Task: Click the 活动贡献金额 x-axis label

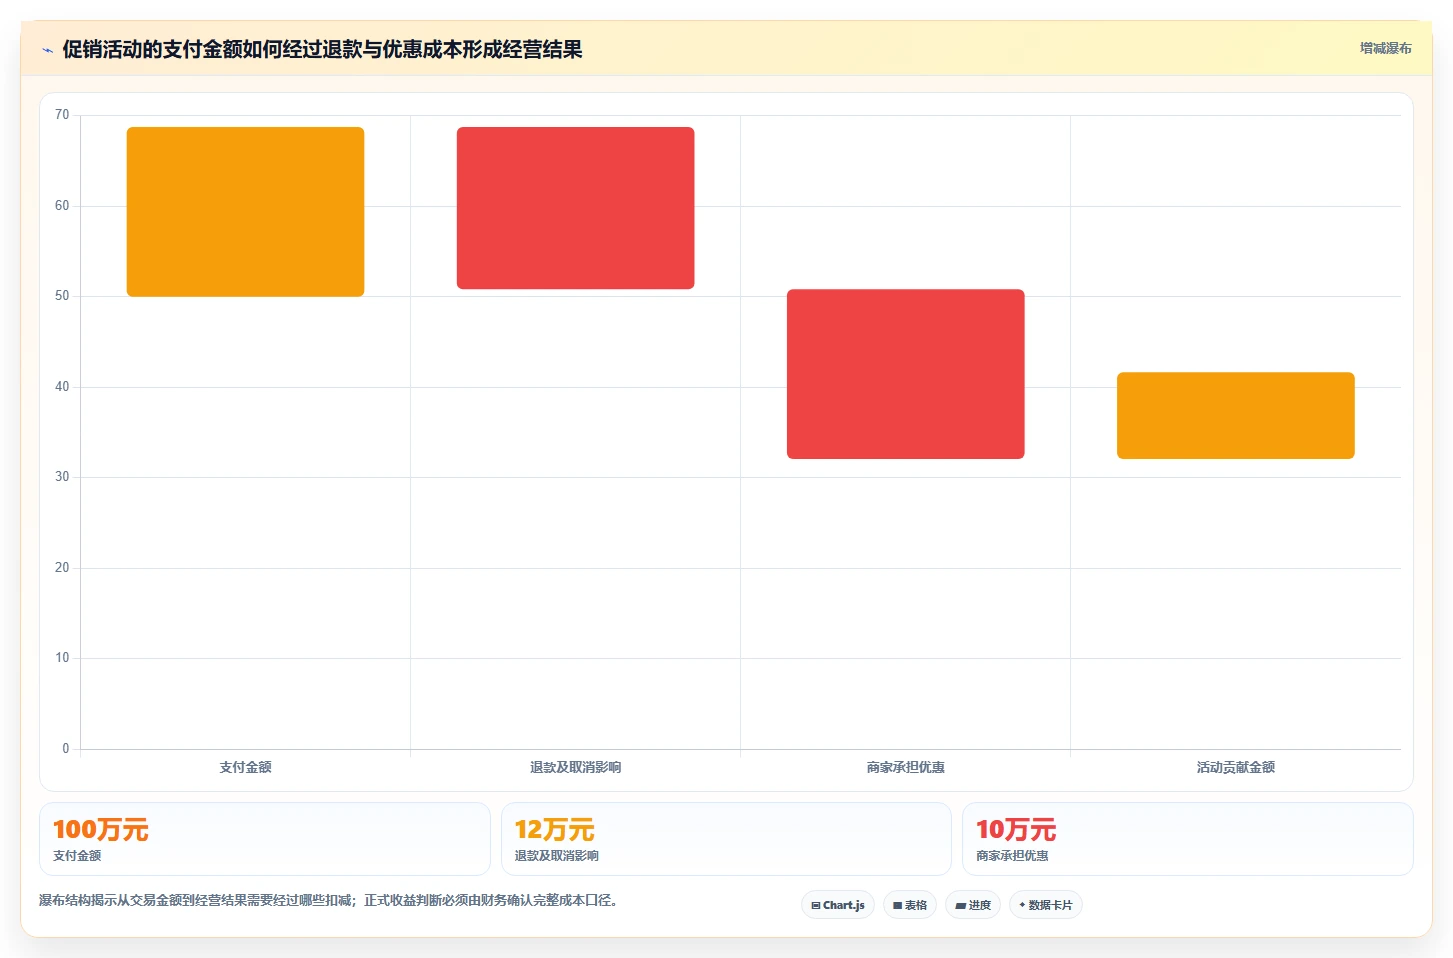Action: (1235, 767)
